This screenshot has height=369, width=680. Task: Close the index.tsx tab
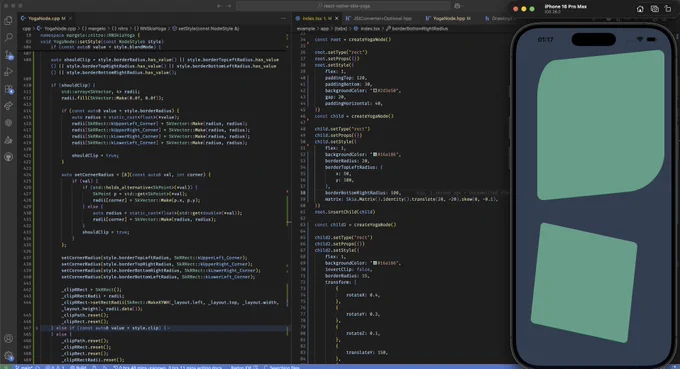coord(337,18)
